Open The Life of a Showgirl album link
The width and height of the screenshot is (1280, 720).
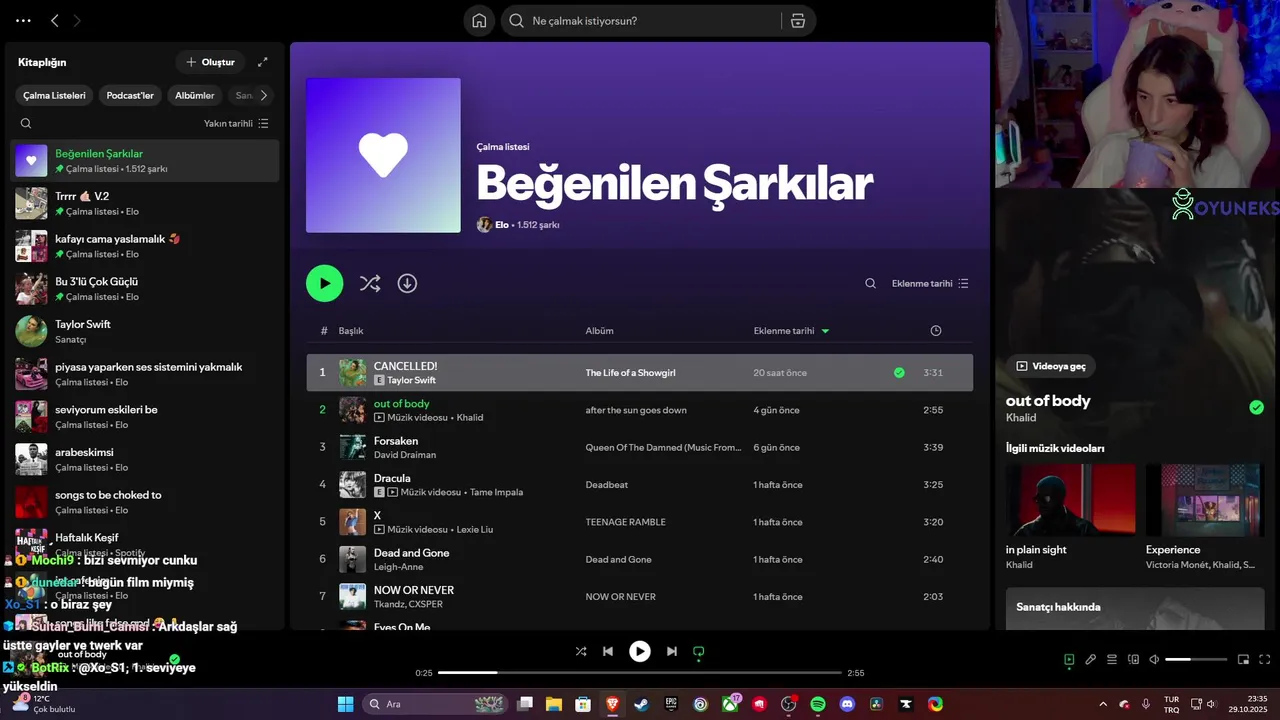coord(630,373)
